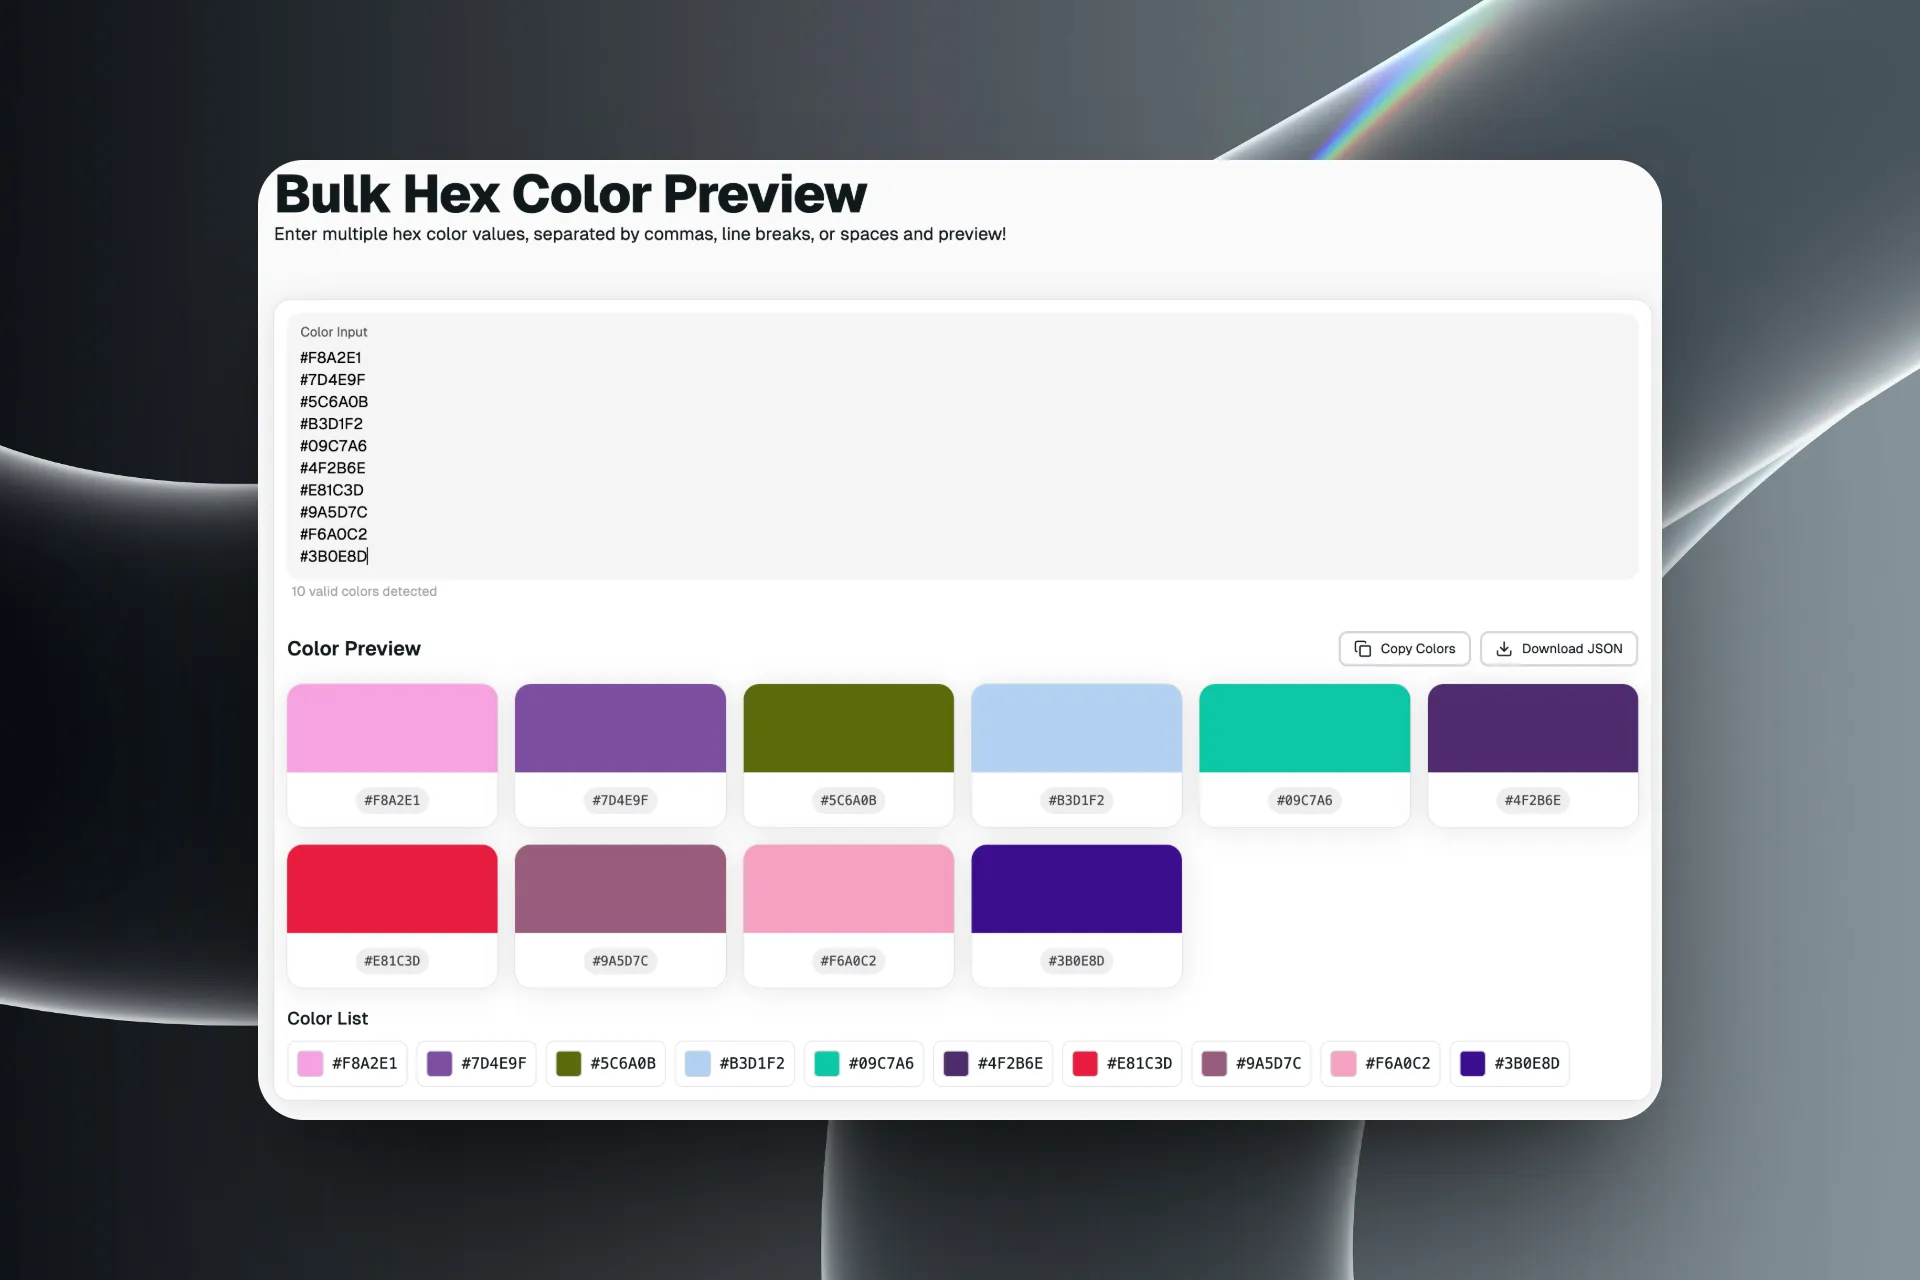Click the #5C6A0B chip in Color List

pyautogui.click(x=605, y=1063)
